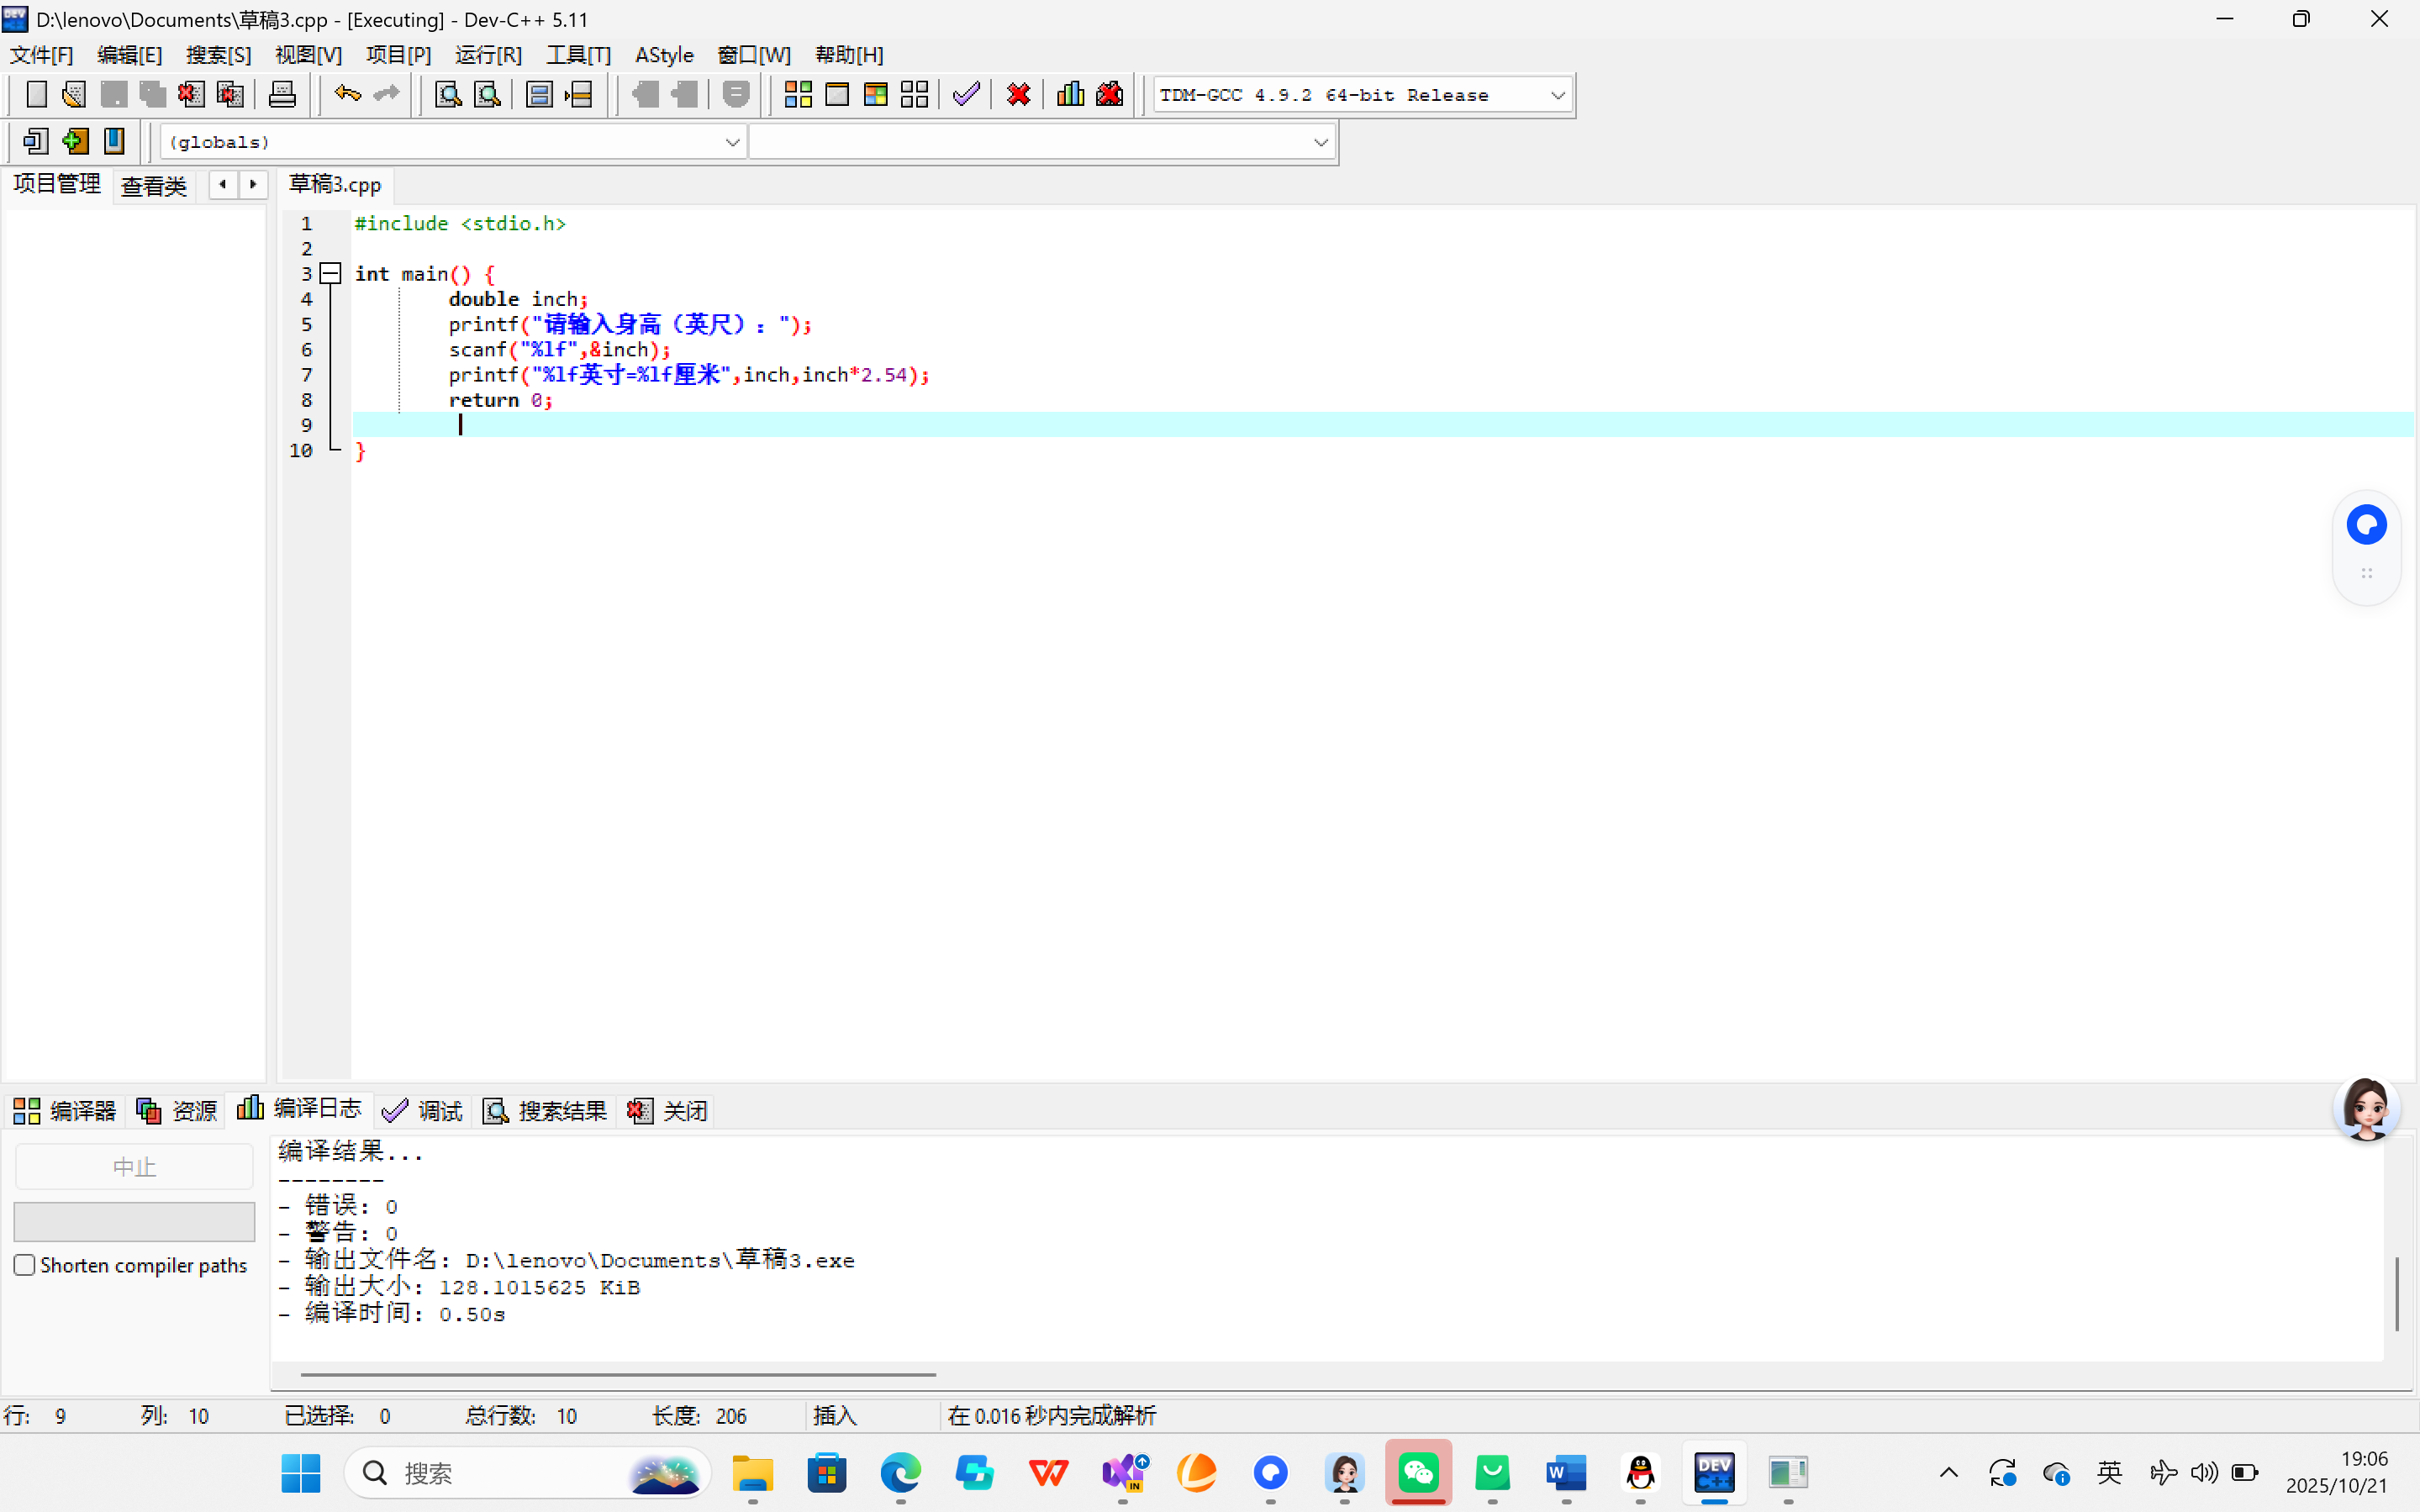Open the empty members dropdown

1320,142
